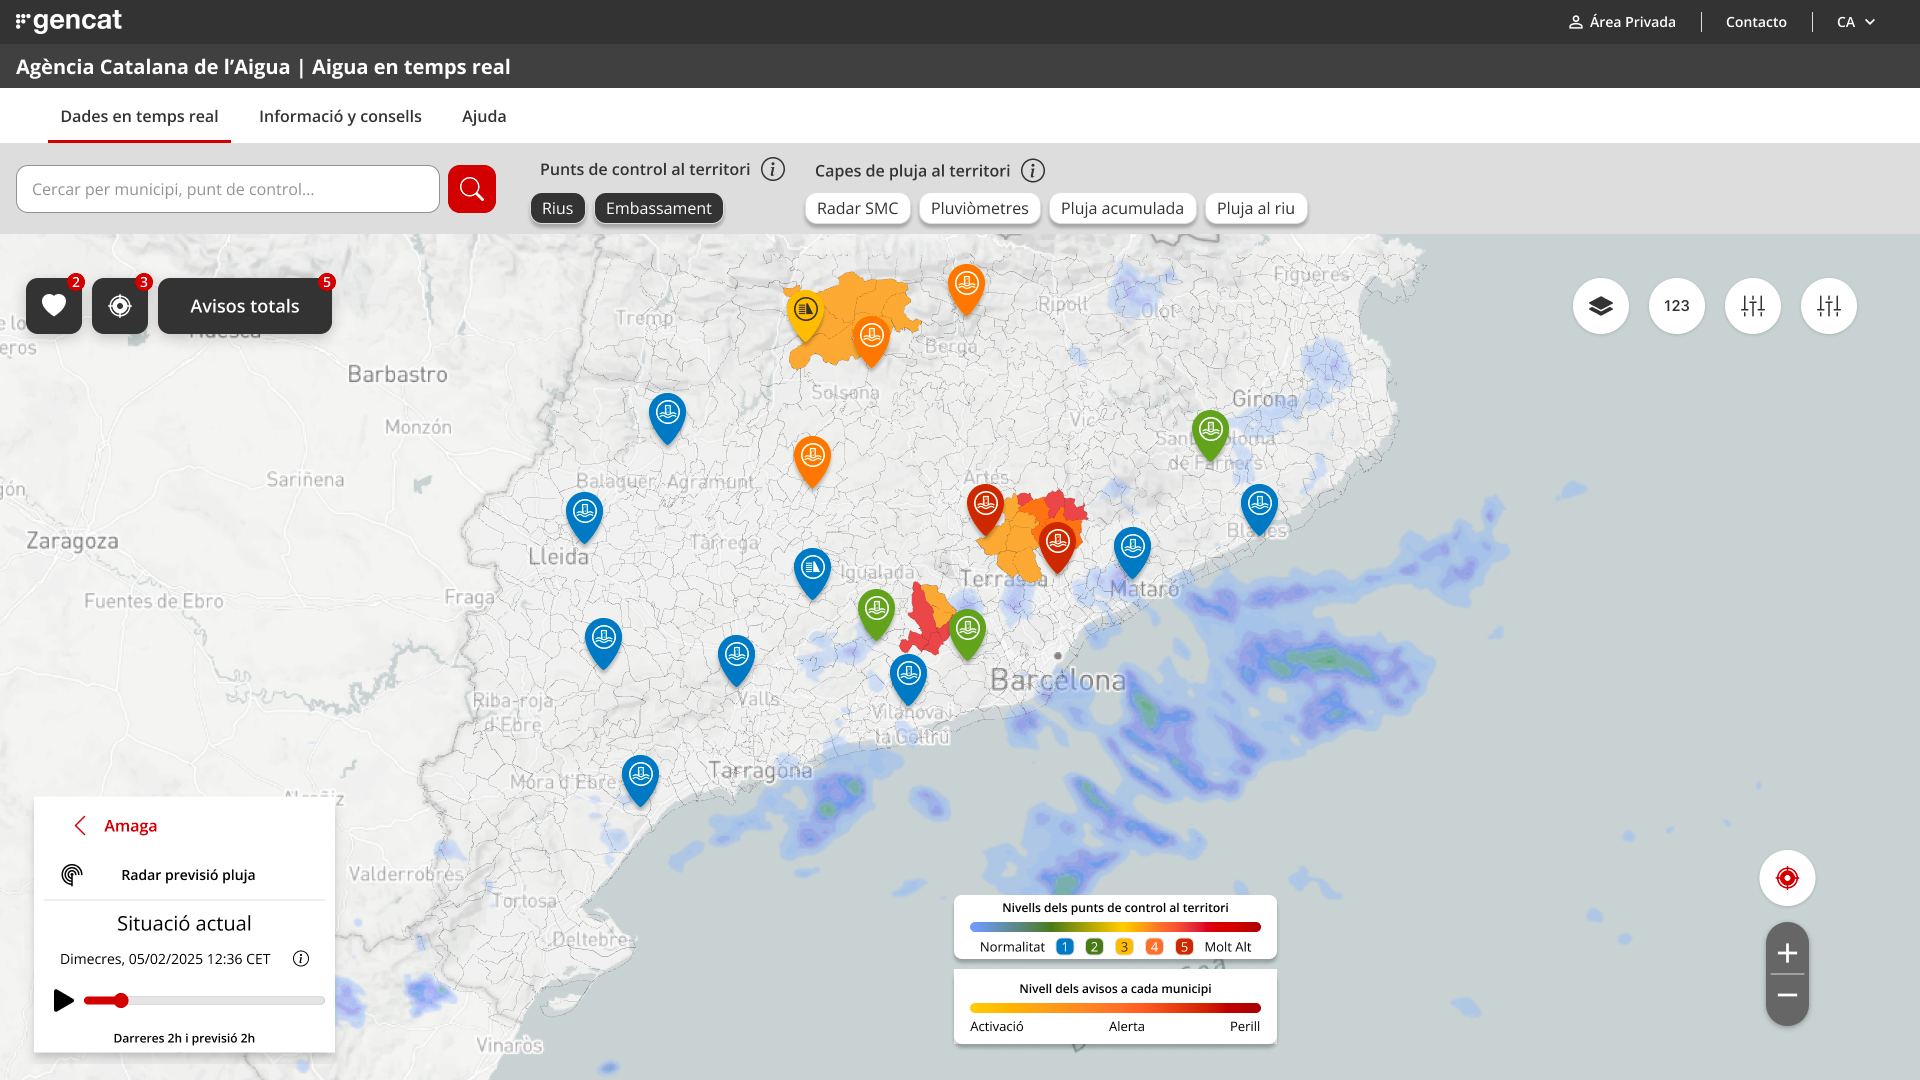Screen dimensions: 1920x1080
Task: Select the blue marker near Igualada
Action: [x=812, y=571]
